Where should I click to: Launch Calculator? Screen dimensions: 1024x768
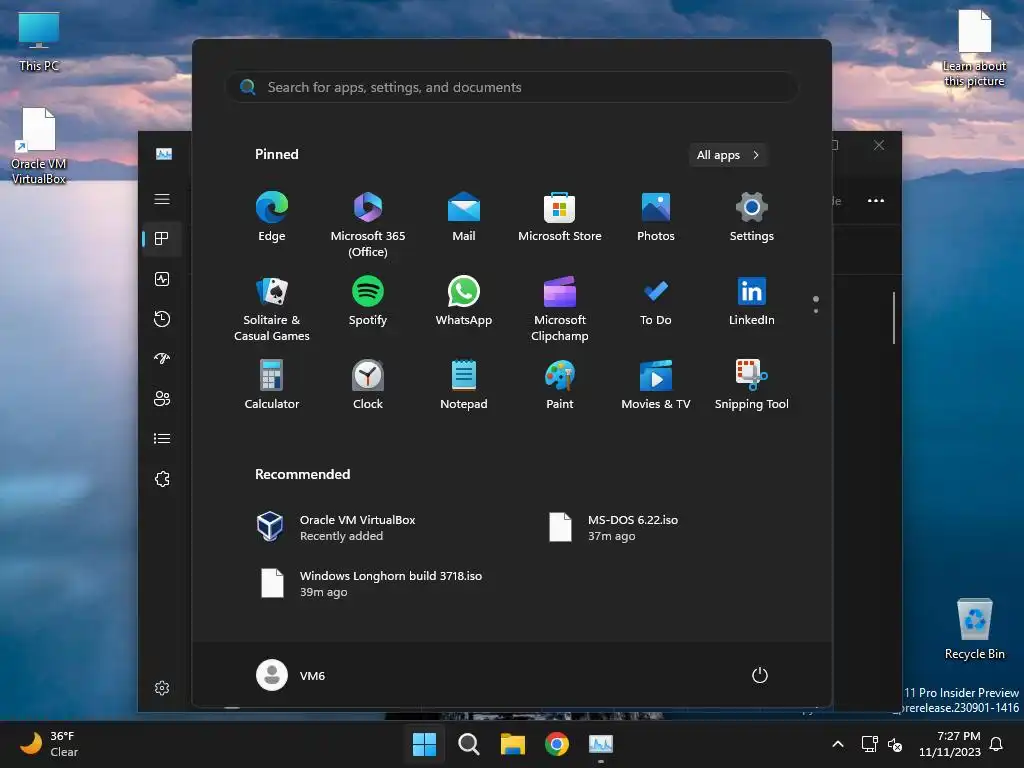coord(272,385)
